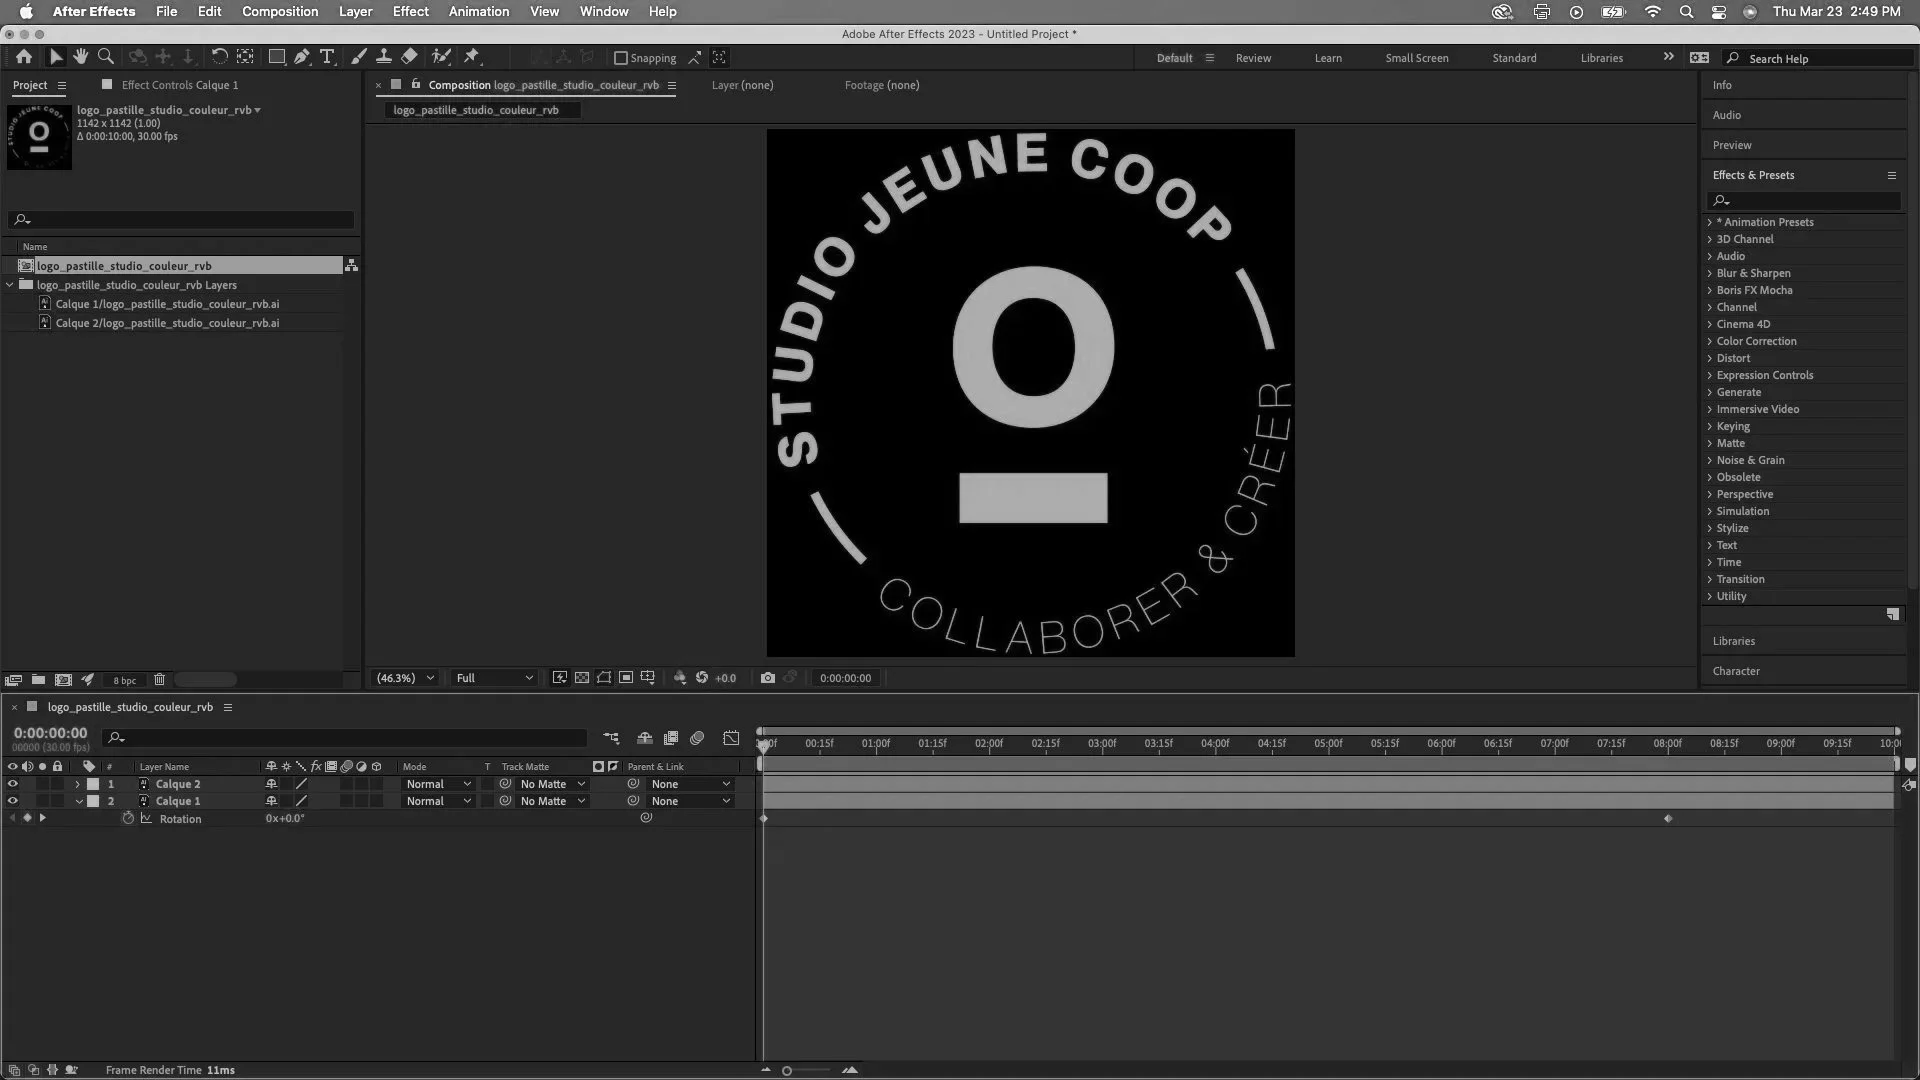Toggle shy switch for Calque 1
Image resolution: width=1920 pixels, height=1080 pixels.
pyautogui.click(x=271, y=801)
